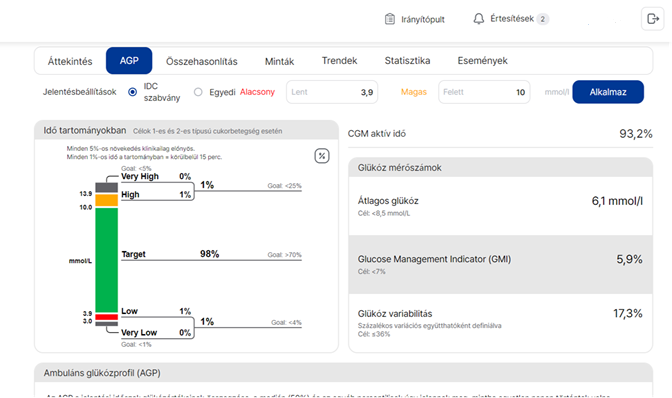Click the Alkalmaz button
Viewport: 672px width, 398px height.
pyautogui.click(x=608, y=92)
